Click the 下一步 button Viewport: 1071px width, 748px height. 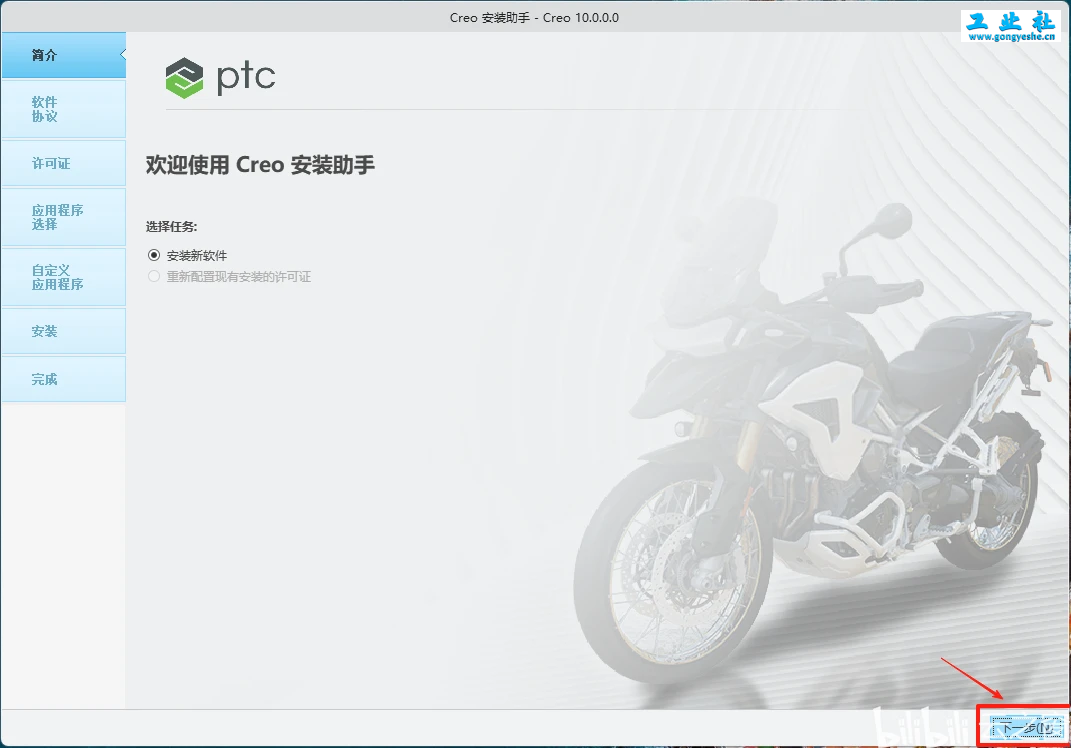point(1027,728)
